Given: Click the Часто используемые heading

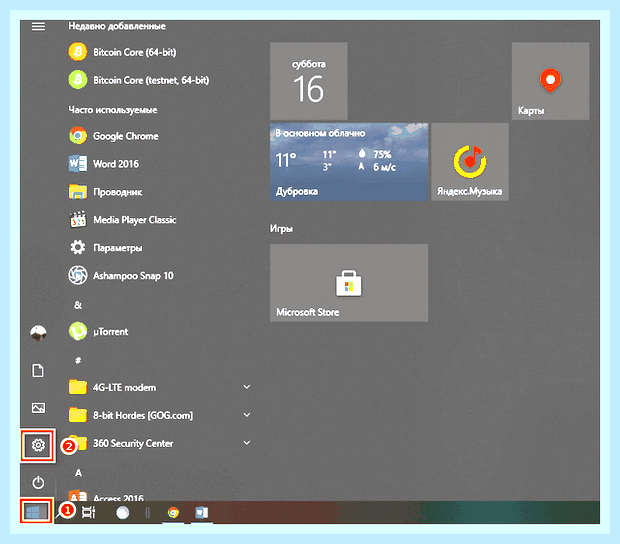Looking at the screenshot, I should (x=113, y=110).
